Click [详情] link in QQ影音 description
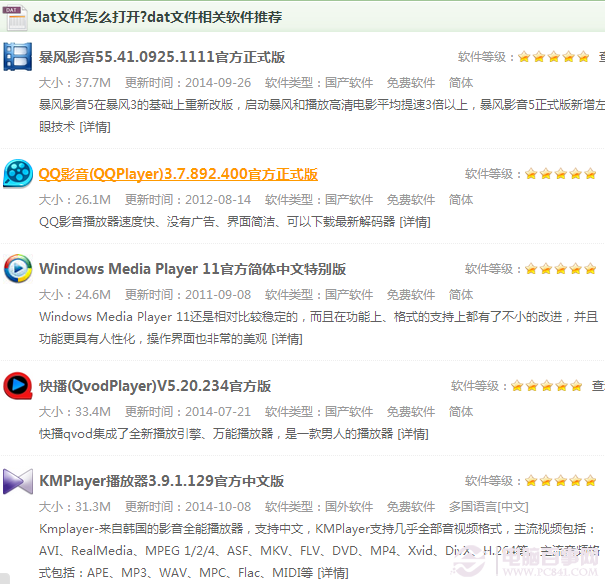Viewport: 605px width, 584px height. [x=415, y=222]
